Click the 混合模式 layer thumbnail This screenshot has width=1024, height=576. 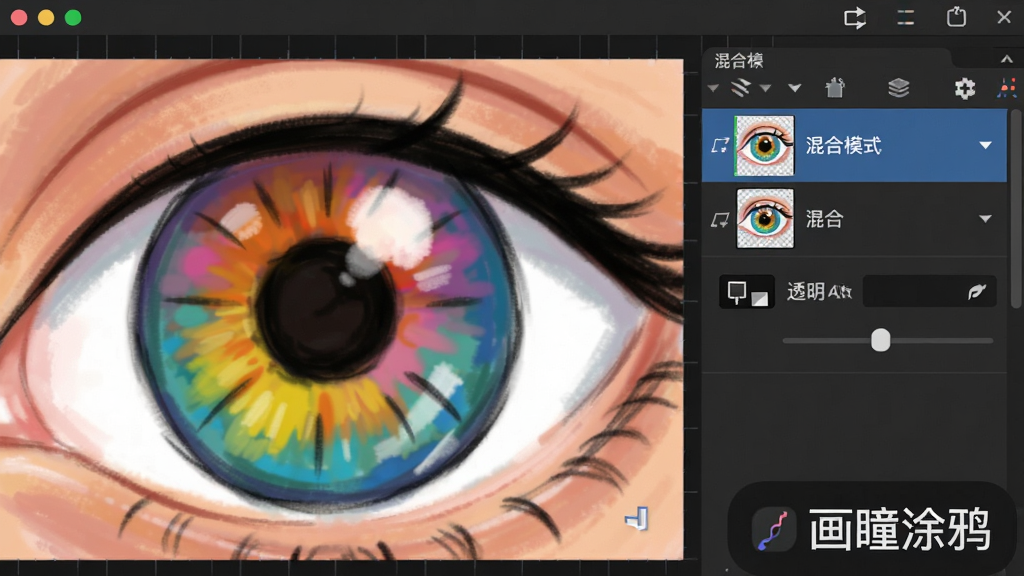765,146
